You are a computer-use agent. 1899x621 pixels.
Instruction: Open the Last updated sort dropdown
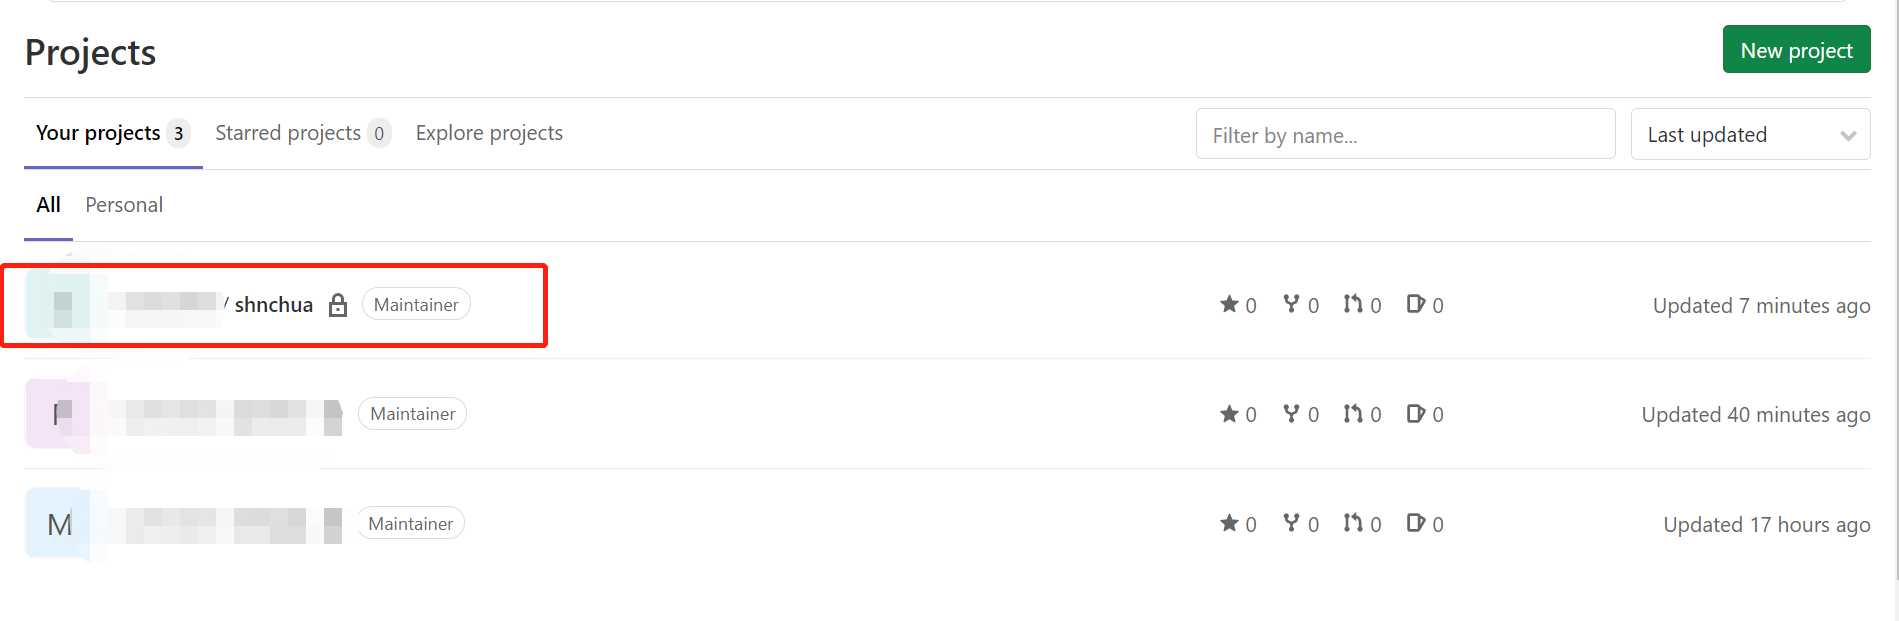[1750, 134]
